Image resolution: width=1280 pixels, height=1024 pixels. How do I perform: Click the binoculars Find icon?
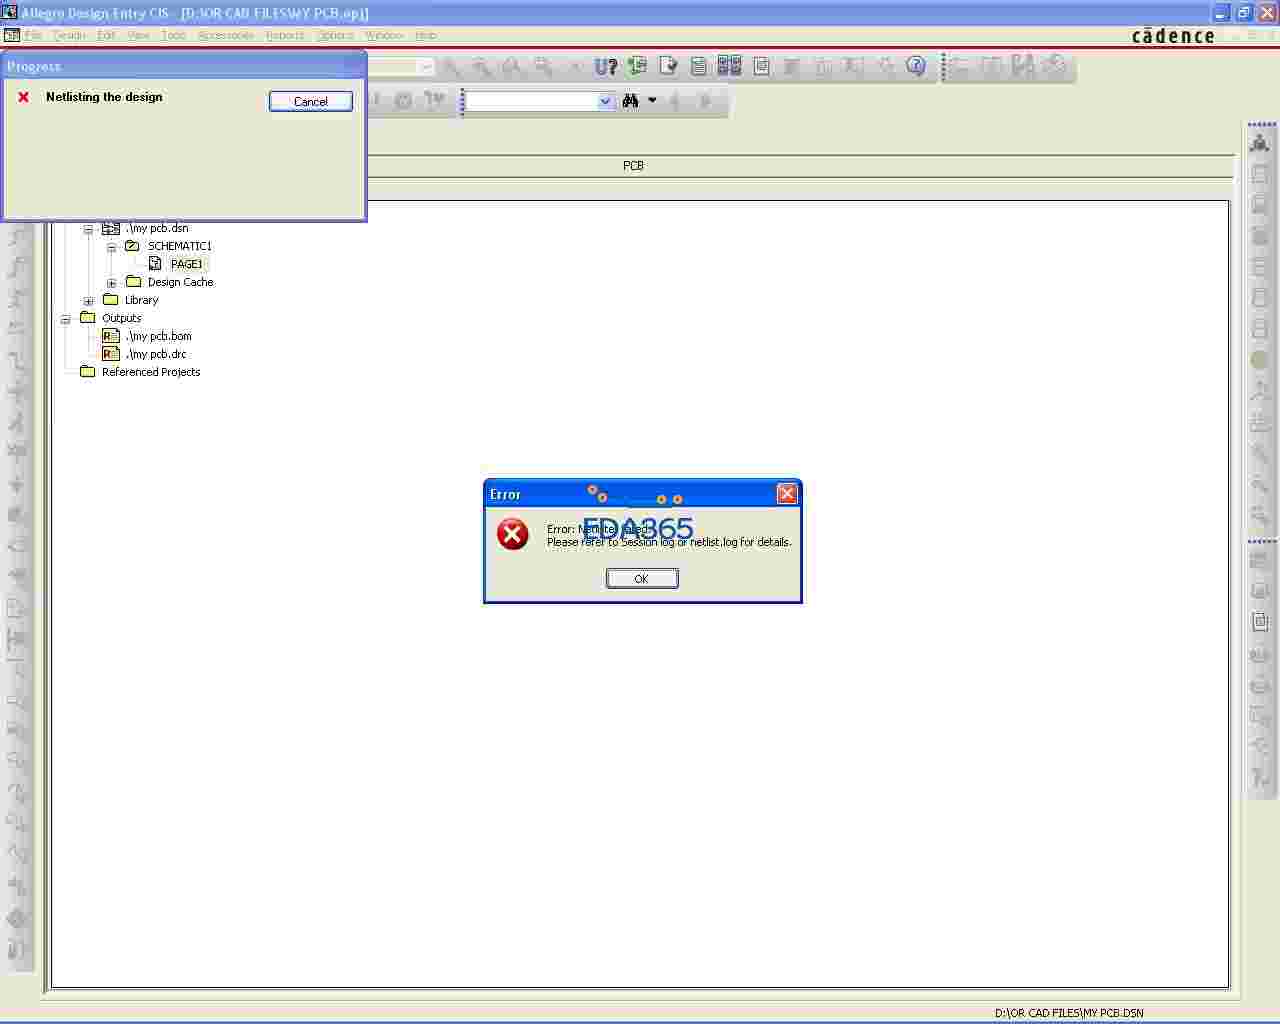(630, 101)
